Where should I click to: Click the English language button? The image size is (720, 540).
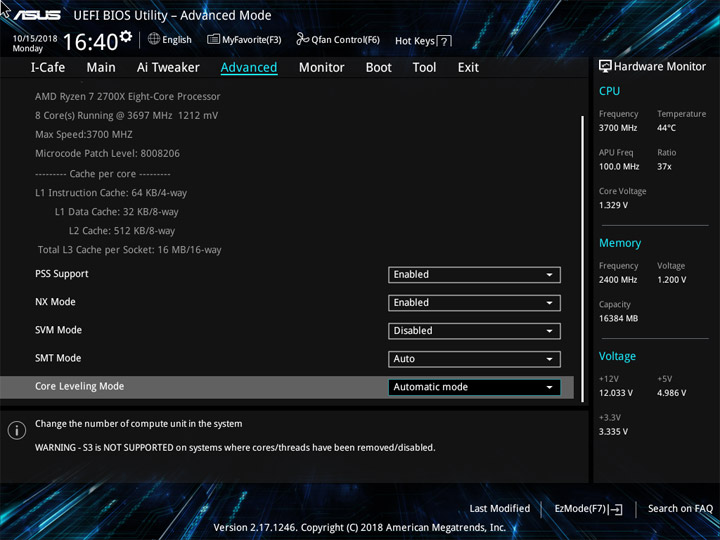pyautogui.click(x=177, y=40)
